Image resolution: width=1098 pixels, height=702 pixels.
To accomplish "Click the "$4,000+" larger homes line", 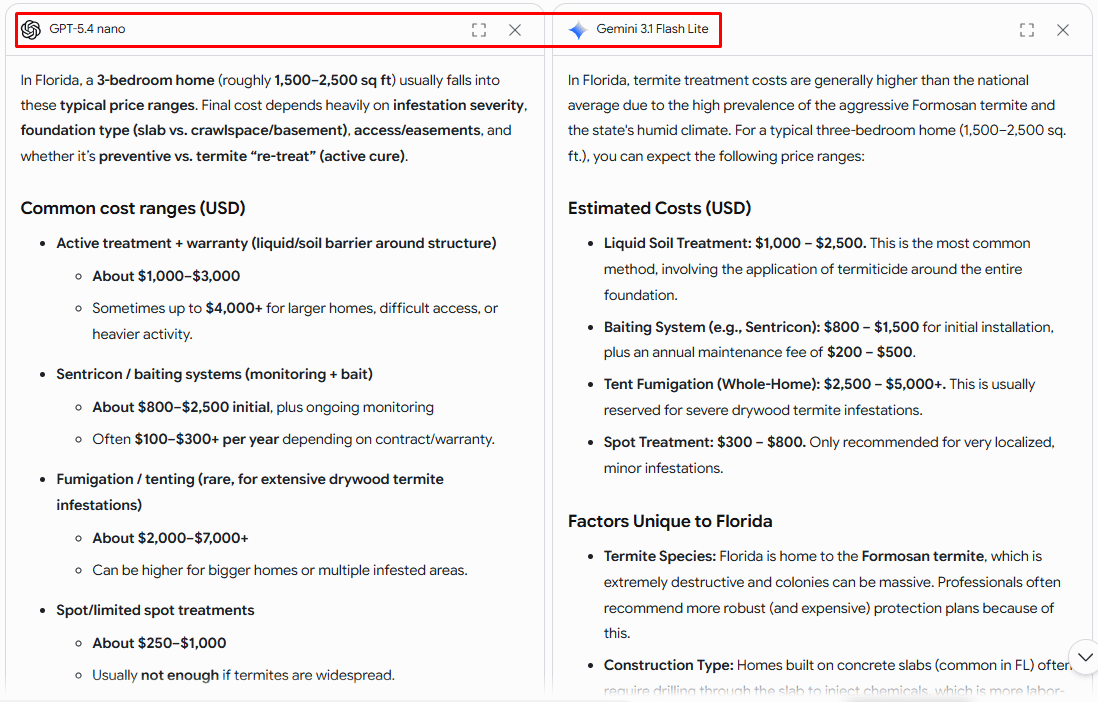I will [295, 321].
